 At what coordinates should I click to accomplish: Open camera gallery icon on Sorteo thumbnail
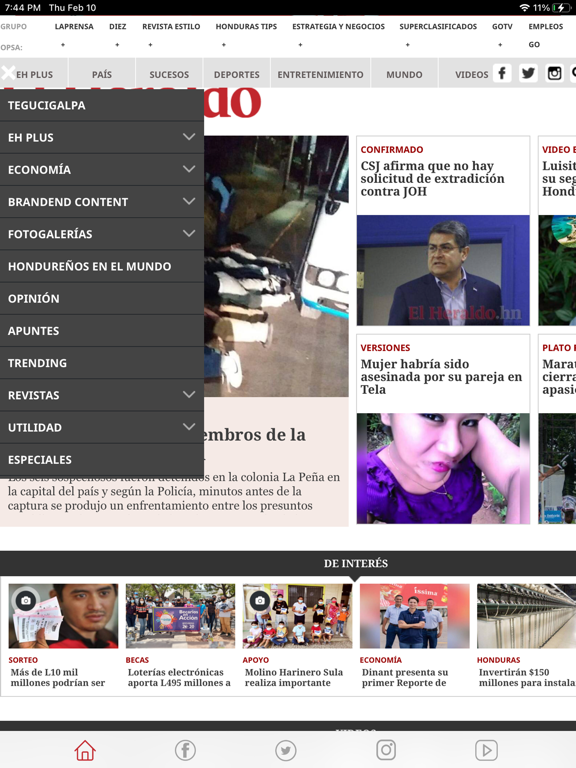pos(26,600)
